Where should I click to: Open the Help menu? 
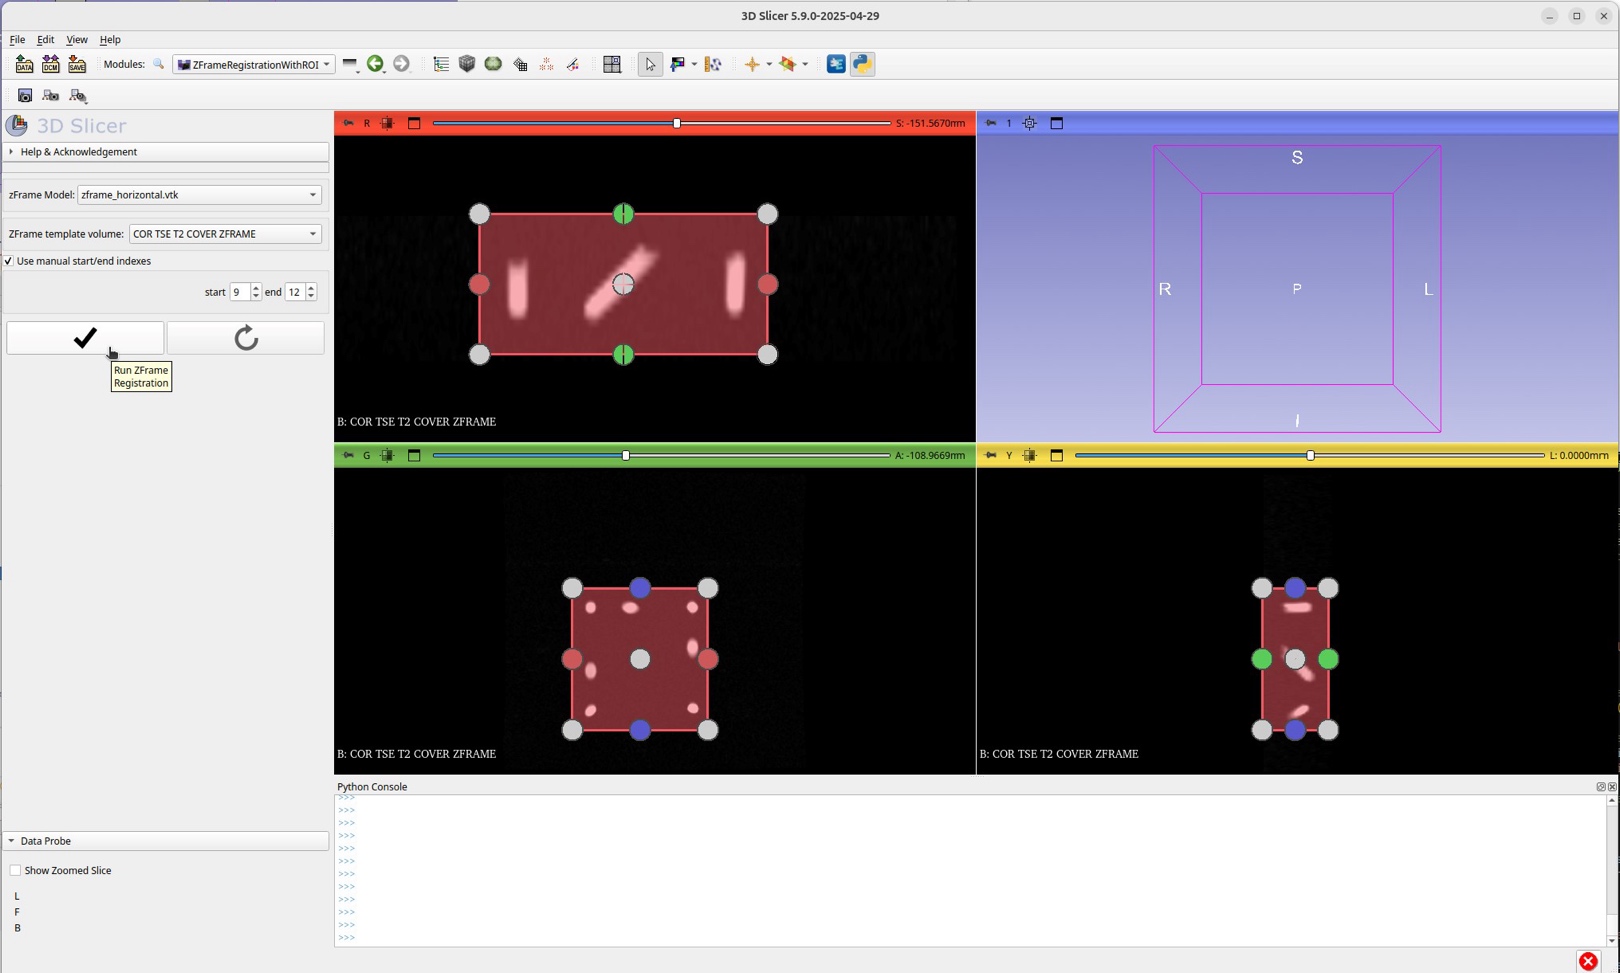[x=110, y=39]
